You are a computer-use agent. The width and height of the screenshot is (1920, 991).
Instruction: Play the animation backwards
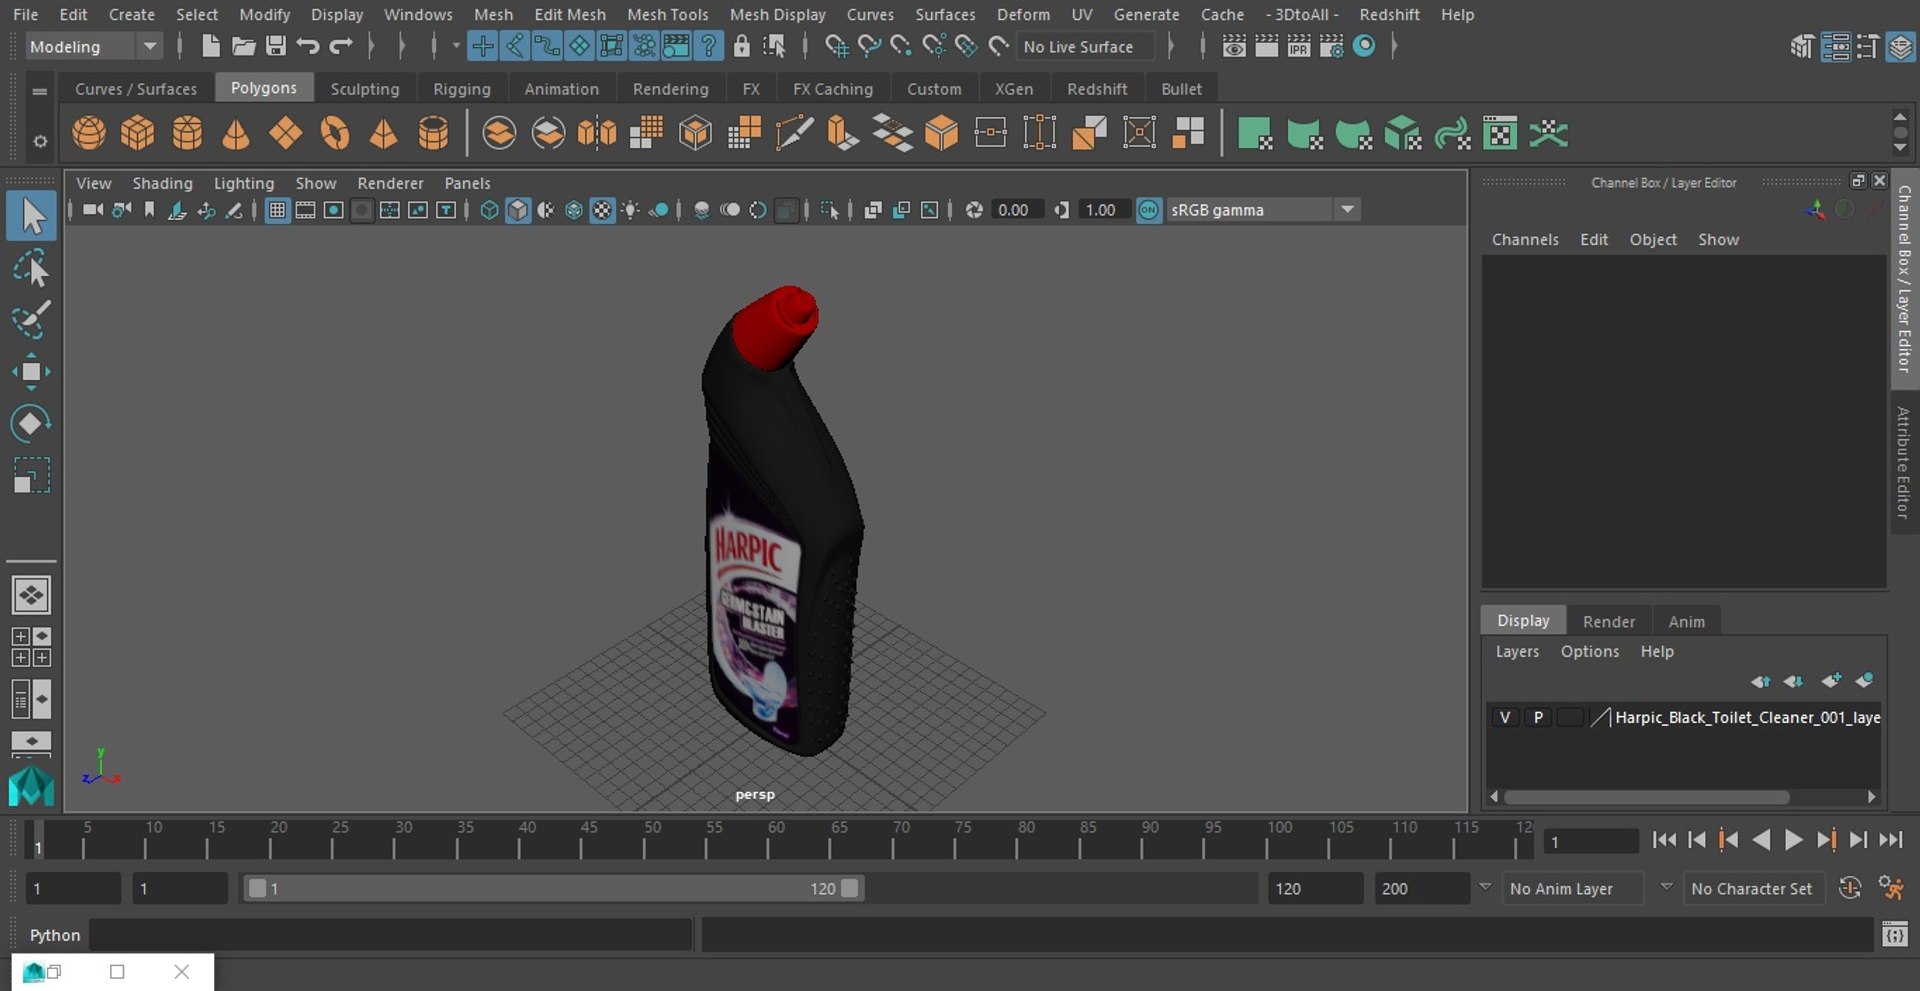click(1761, 840)
